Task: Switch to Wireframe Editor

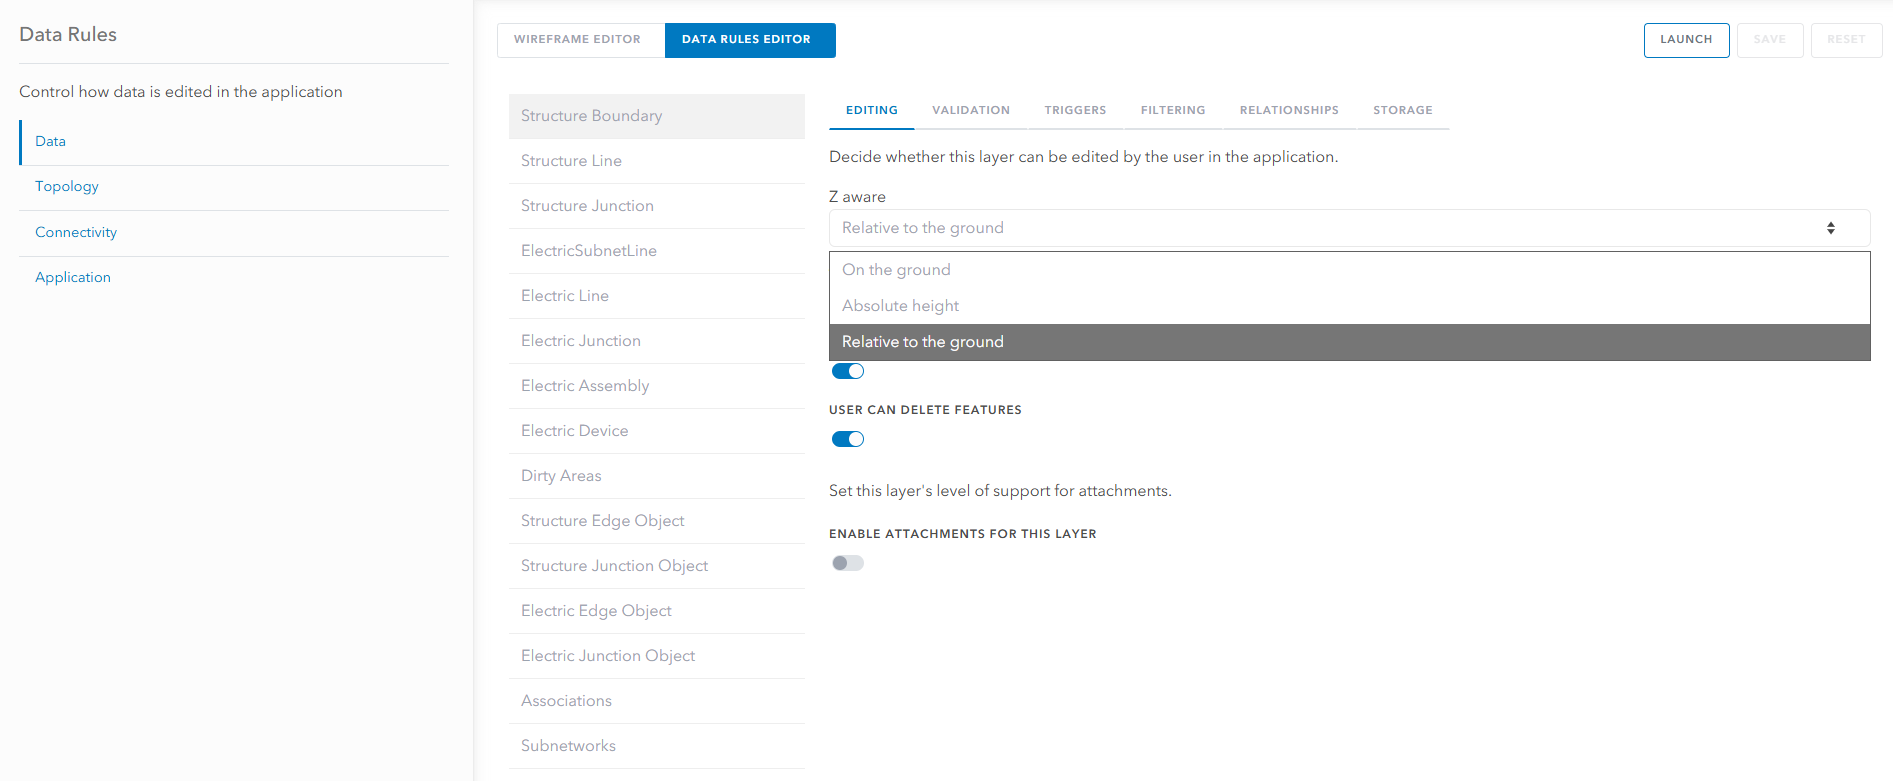Action: (x=577, y=40)
